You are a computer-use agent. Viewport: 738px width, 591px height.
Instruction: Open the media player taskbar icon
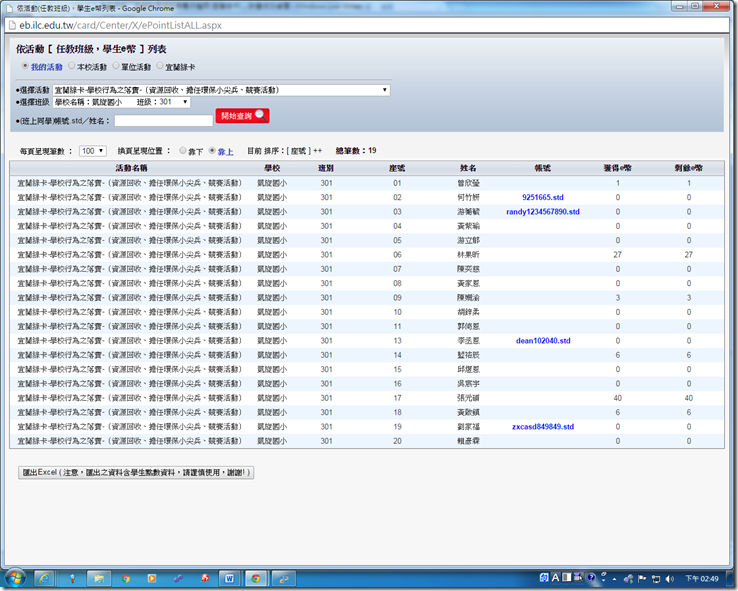tap(152, 577)
